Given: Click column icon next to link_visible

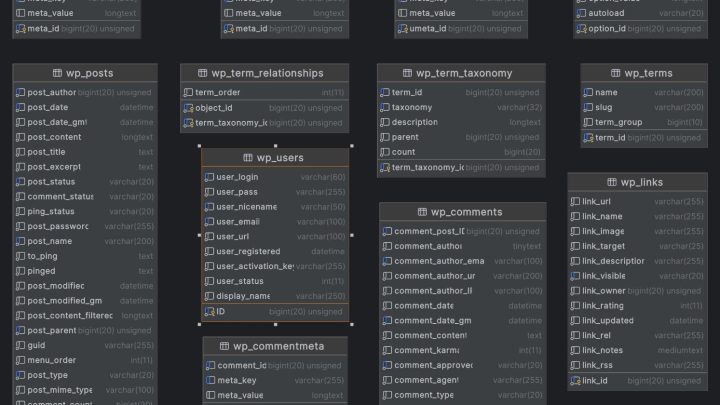Looking at the screenshot, I should pyautogui.click(x=575, y=276).
